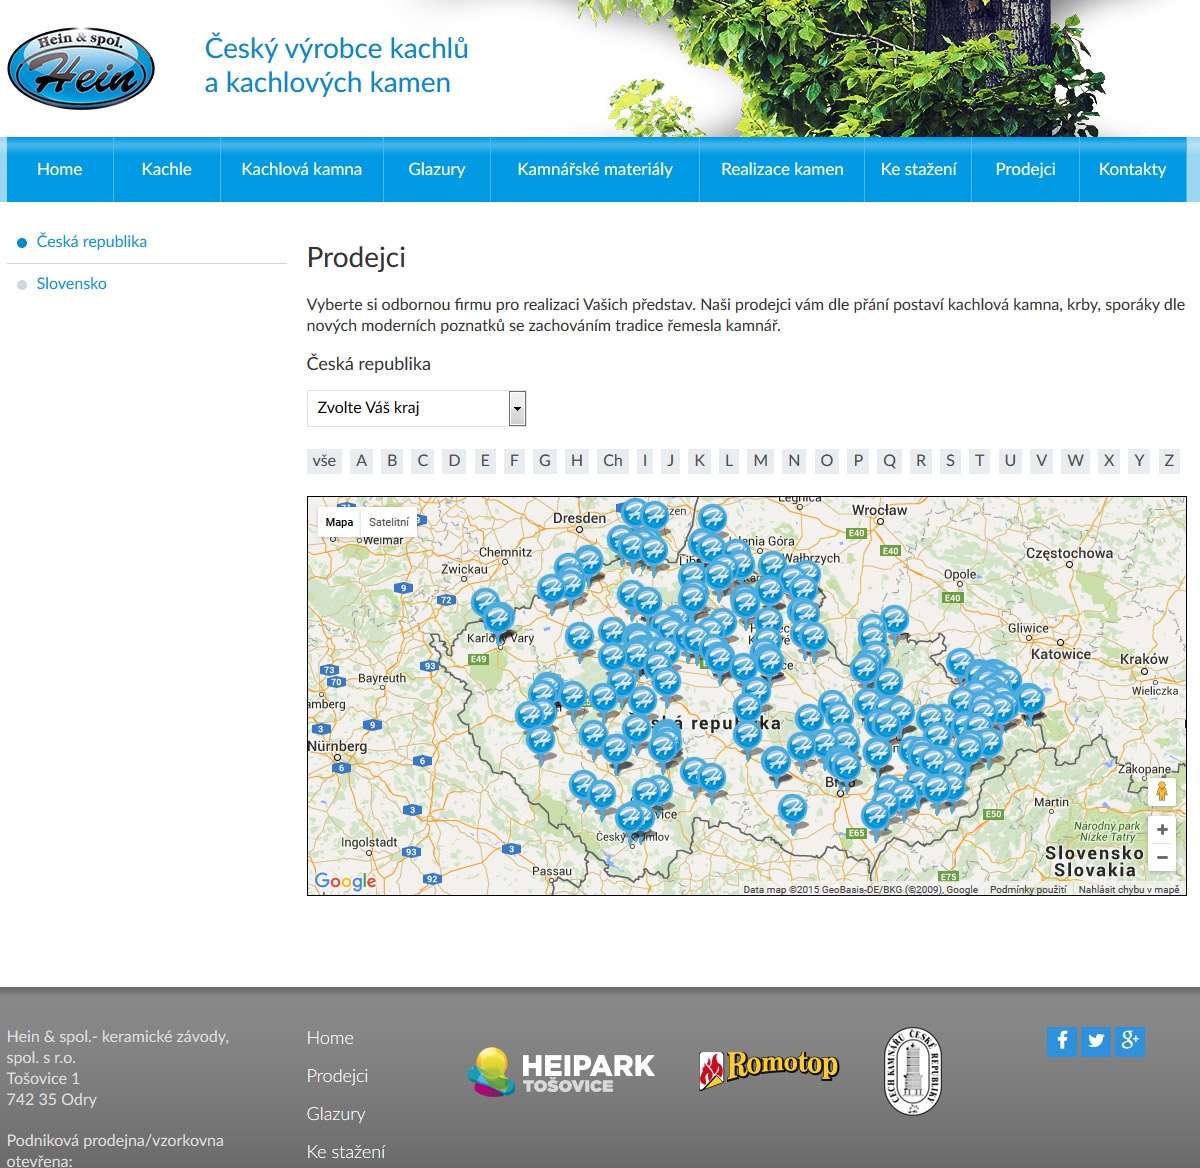Filter dealers by letter T
1200x1168 pixels.
click(979, 461)
